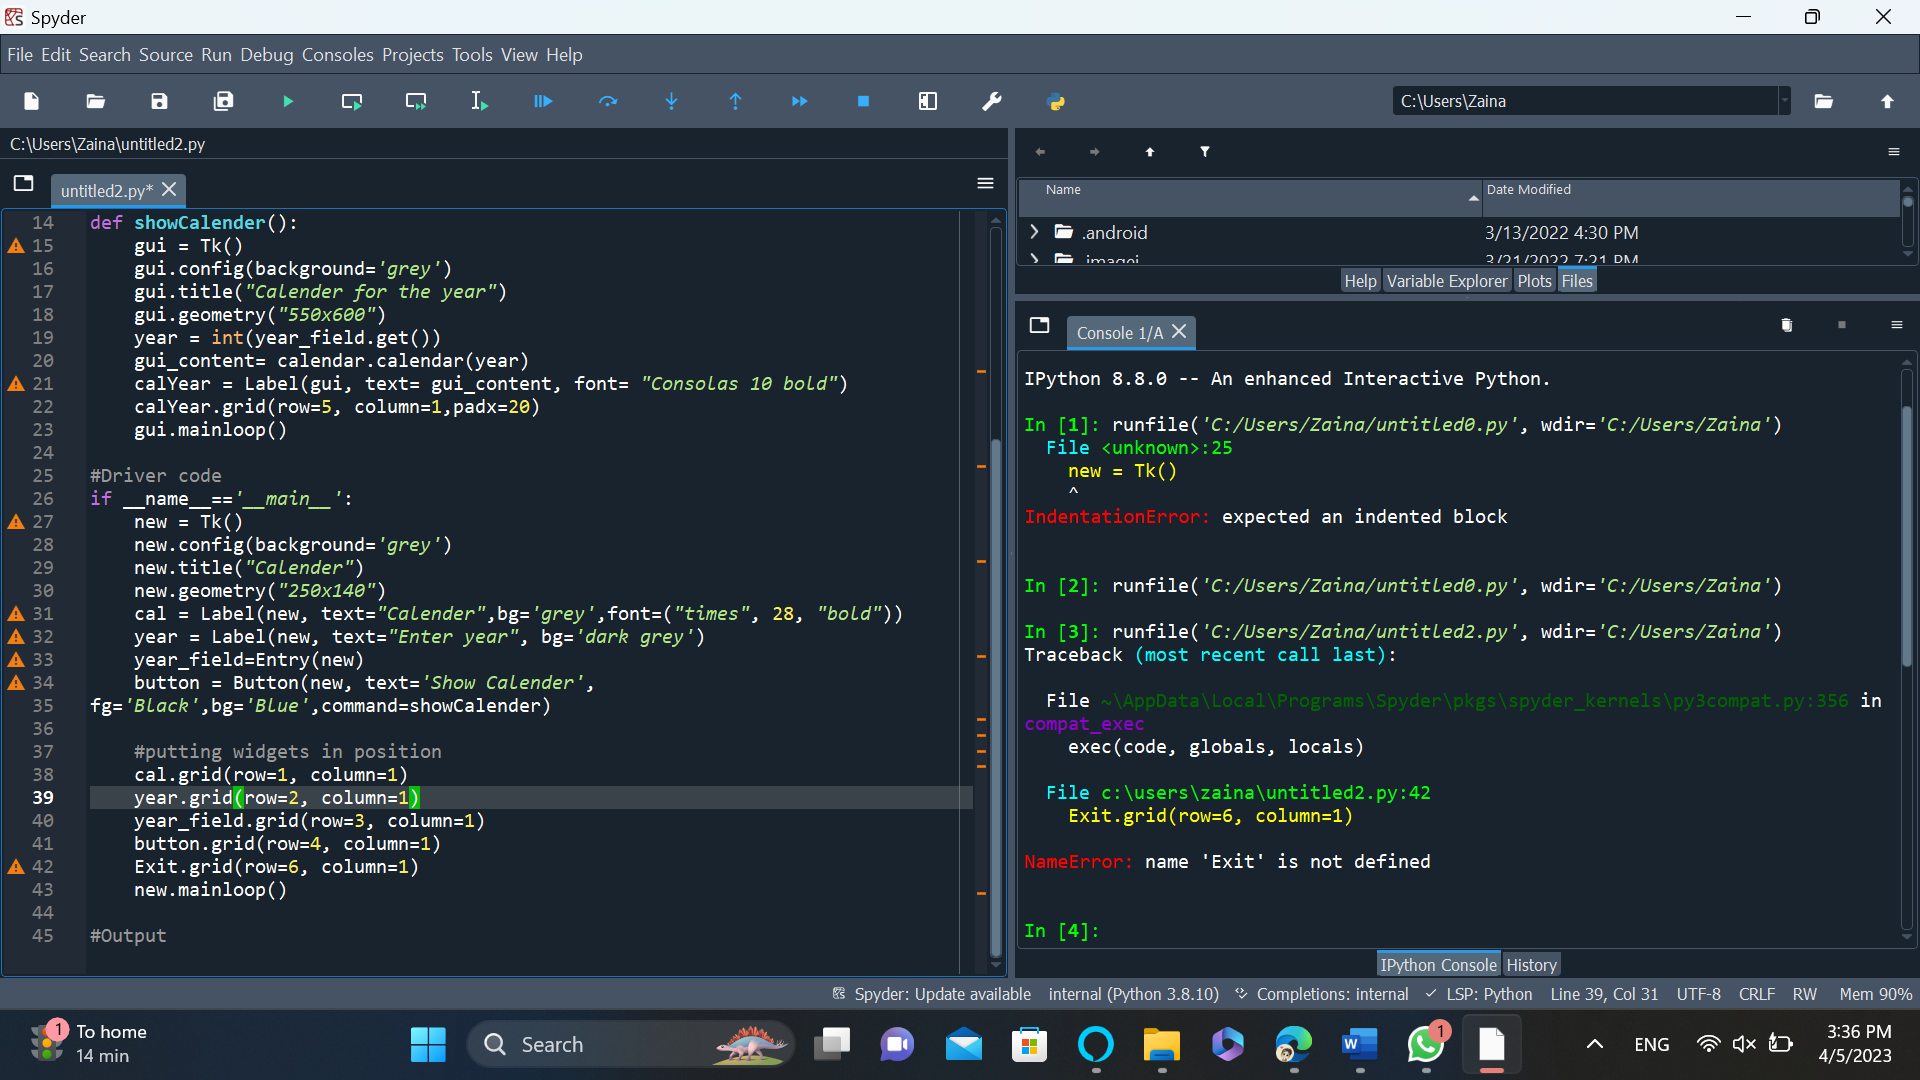
Task: Open editor pane options hamburger menu
Action: [985, 183]
